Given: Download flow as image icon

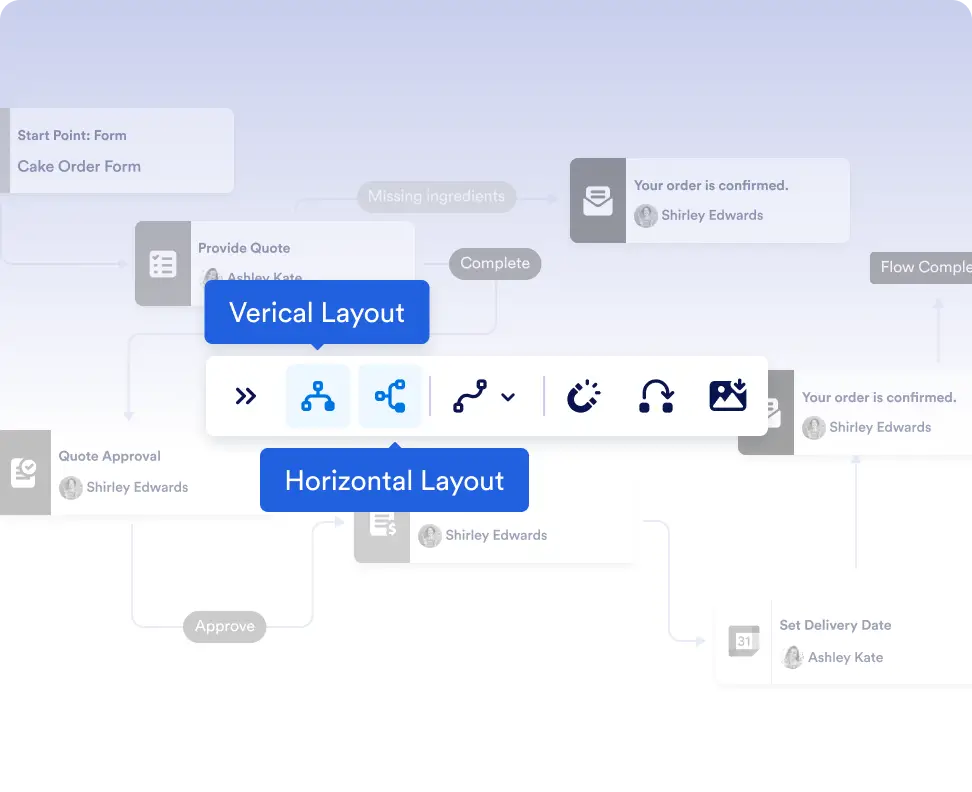Looking at the screenshot, I should [x=728, y=396].
